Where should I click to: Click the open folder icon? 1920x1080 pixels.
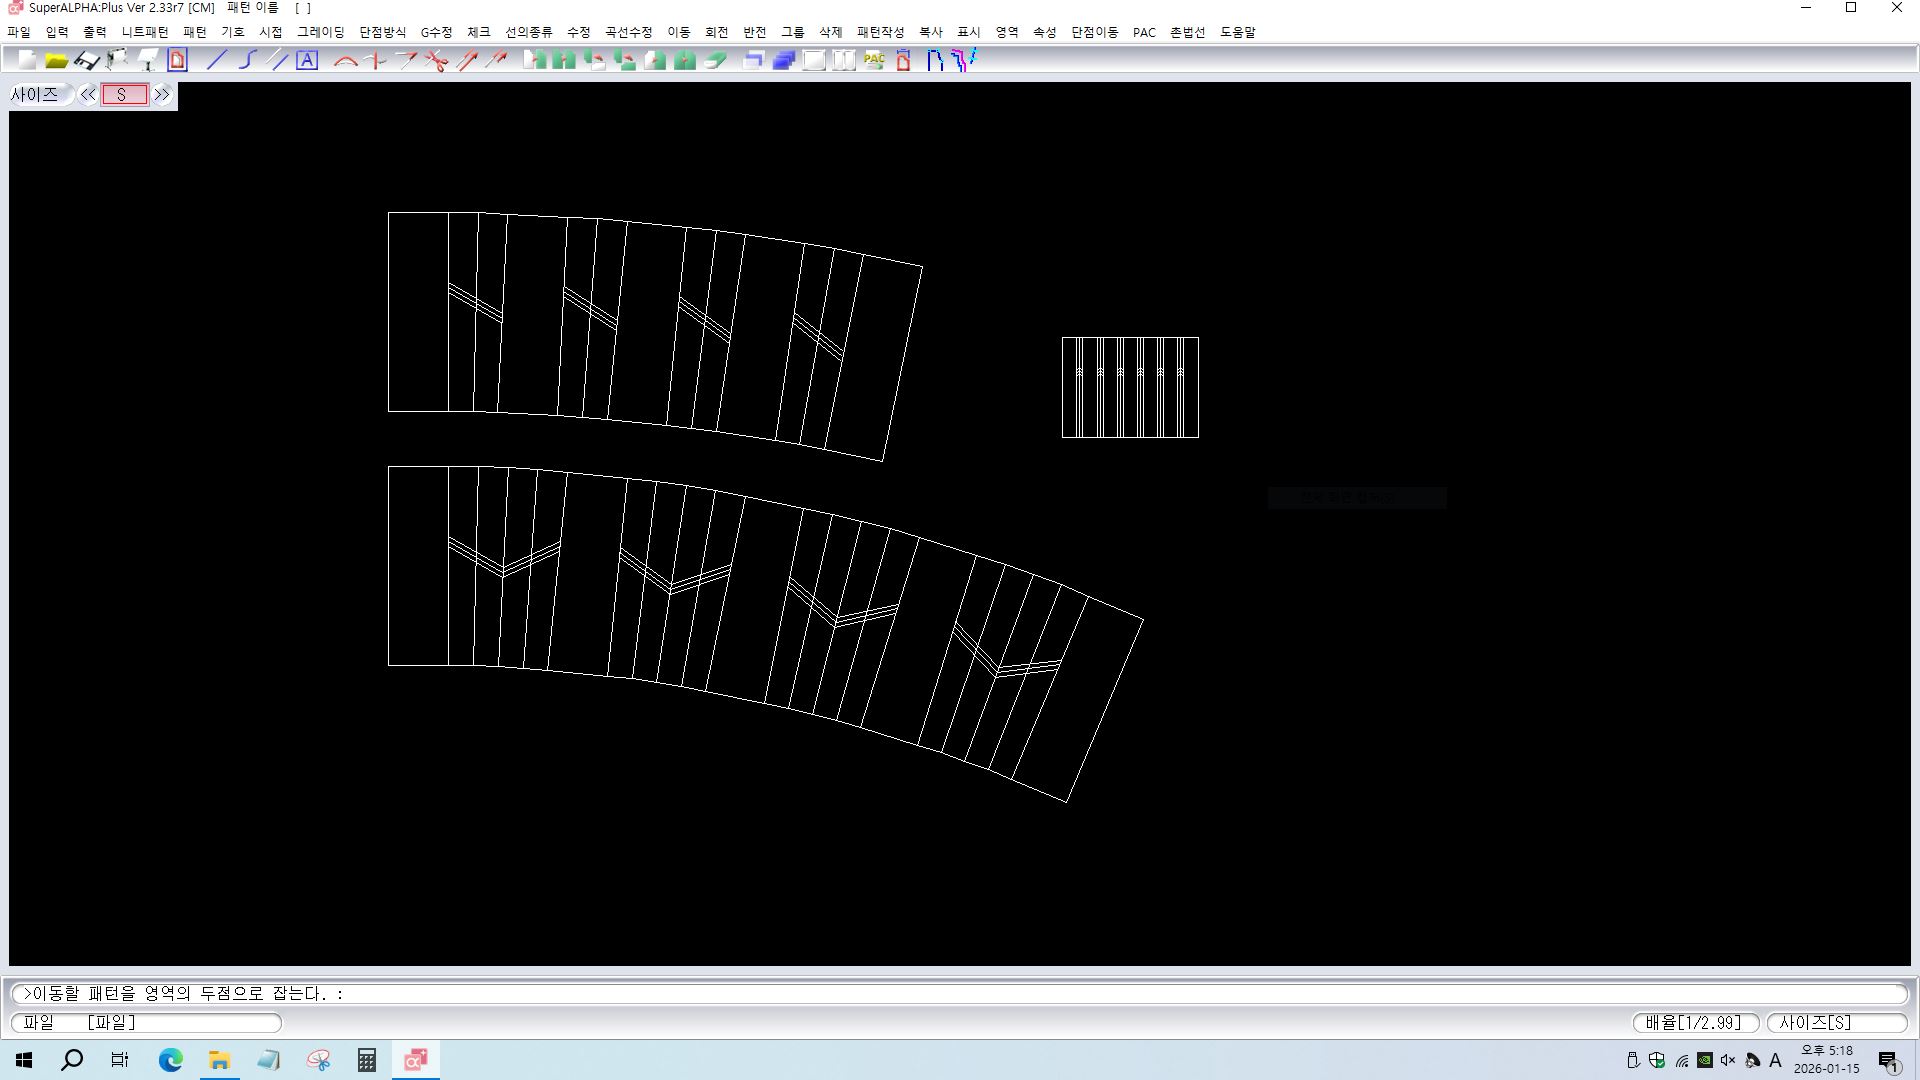pyautogui.click(x=57, y=61)
